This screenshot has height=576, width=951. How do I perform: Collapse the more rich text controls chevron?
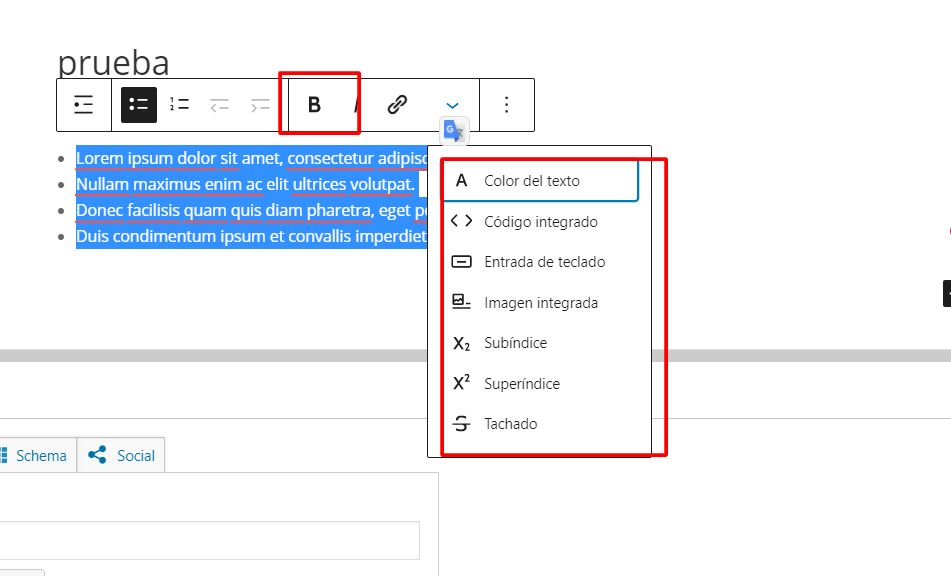pos(452,105)
